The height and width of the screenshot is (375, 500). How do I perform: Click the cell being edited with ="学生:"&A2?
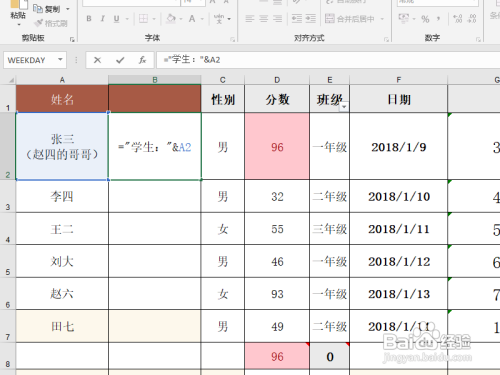click(155, 147)
